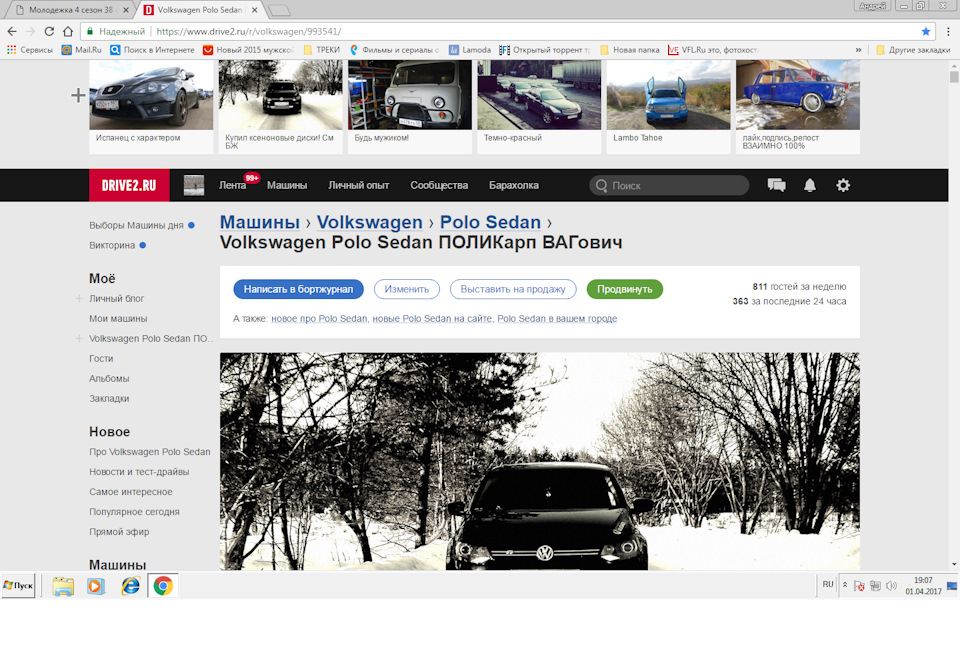
Task: Open the Lambo Tahoe thumbnail
Action: point(668,93)
